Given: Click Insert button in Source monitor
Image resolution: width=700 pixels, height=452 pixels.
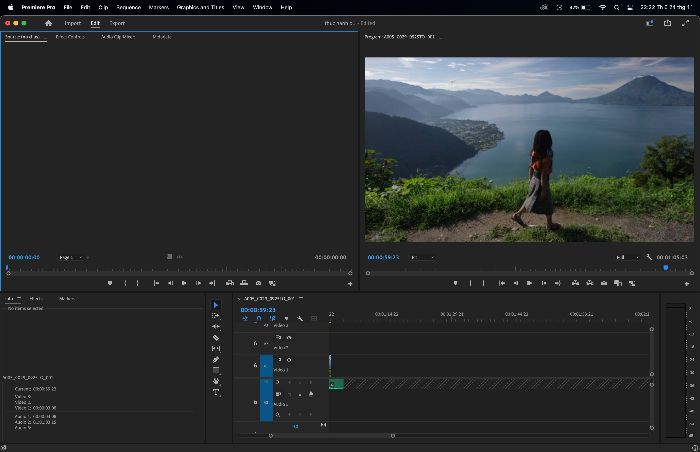Looking at the screenshot, I should [229, 283].
